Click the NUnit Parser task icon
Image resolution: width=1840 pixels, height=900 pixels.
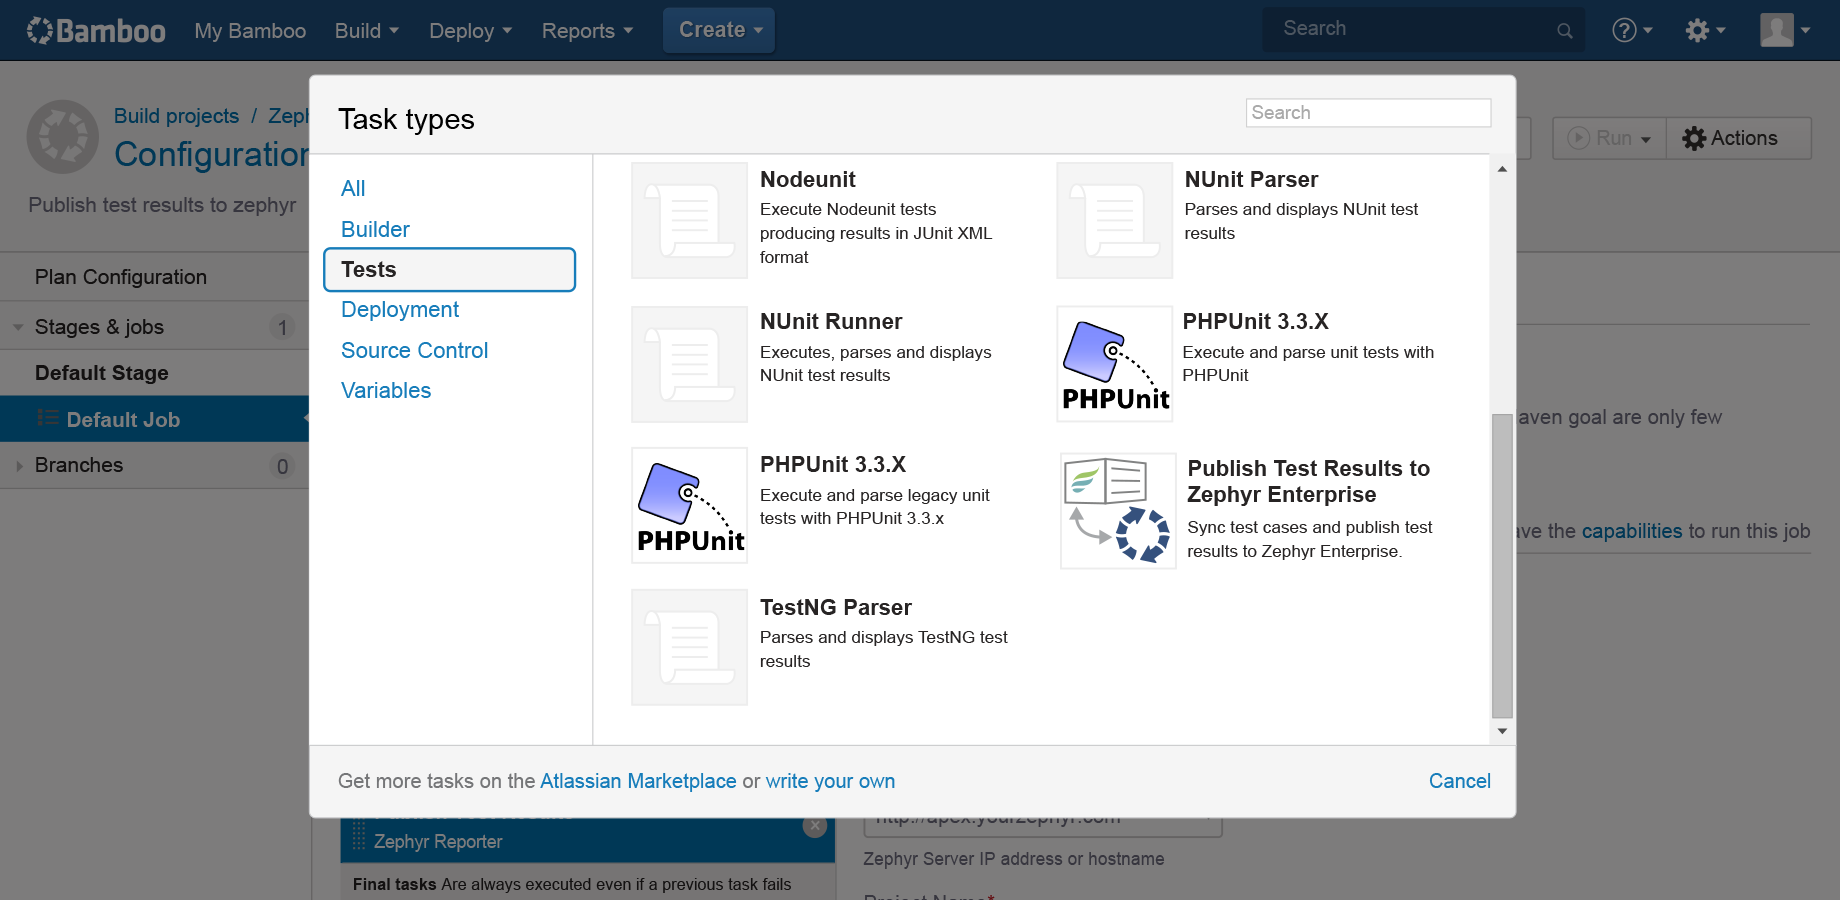(x=1114, y=220)
